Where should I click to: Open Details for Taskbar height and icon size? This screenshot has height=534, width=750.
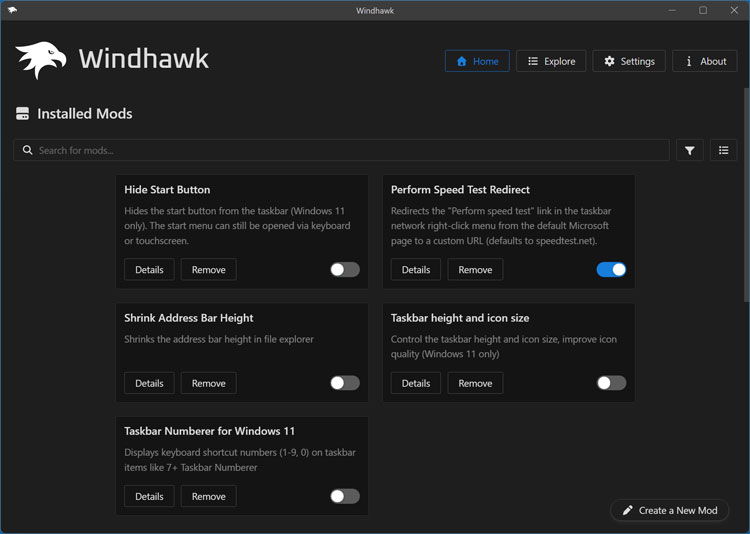[416, 383]
